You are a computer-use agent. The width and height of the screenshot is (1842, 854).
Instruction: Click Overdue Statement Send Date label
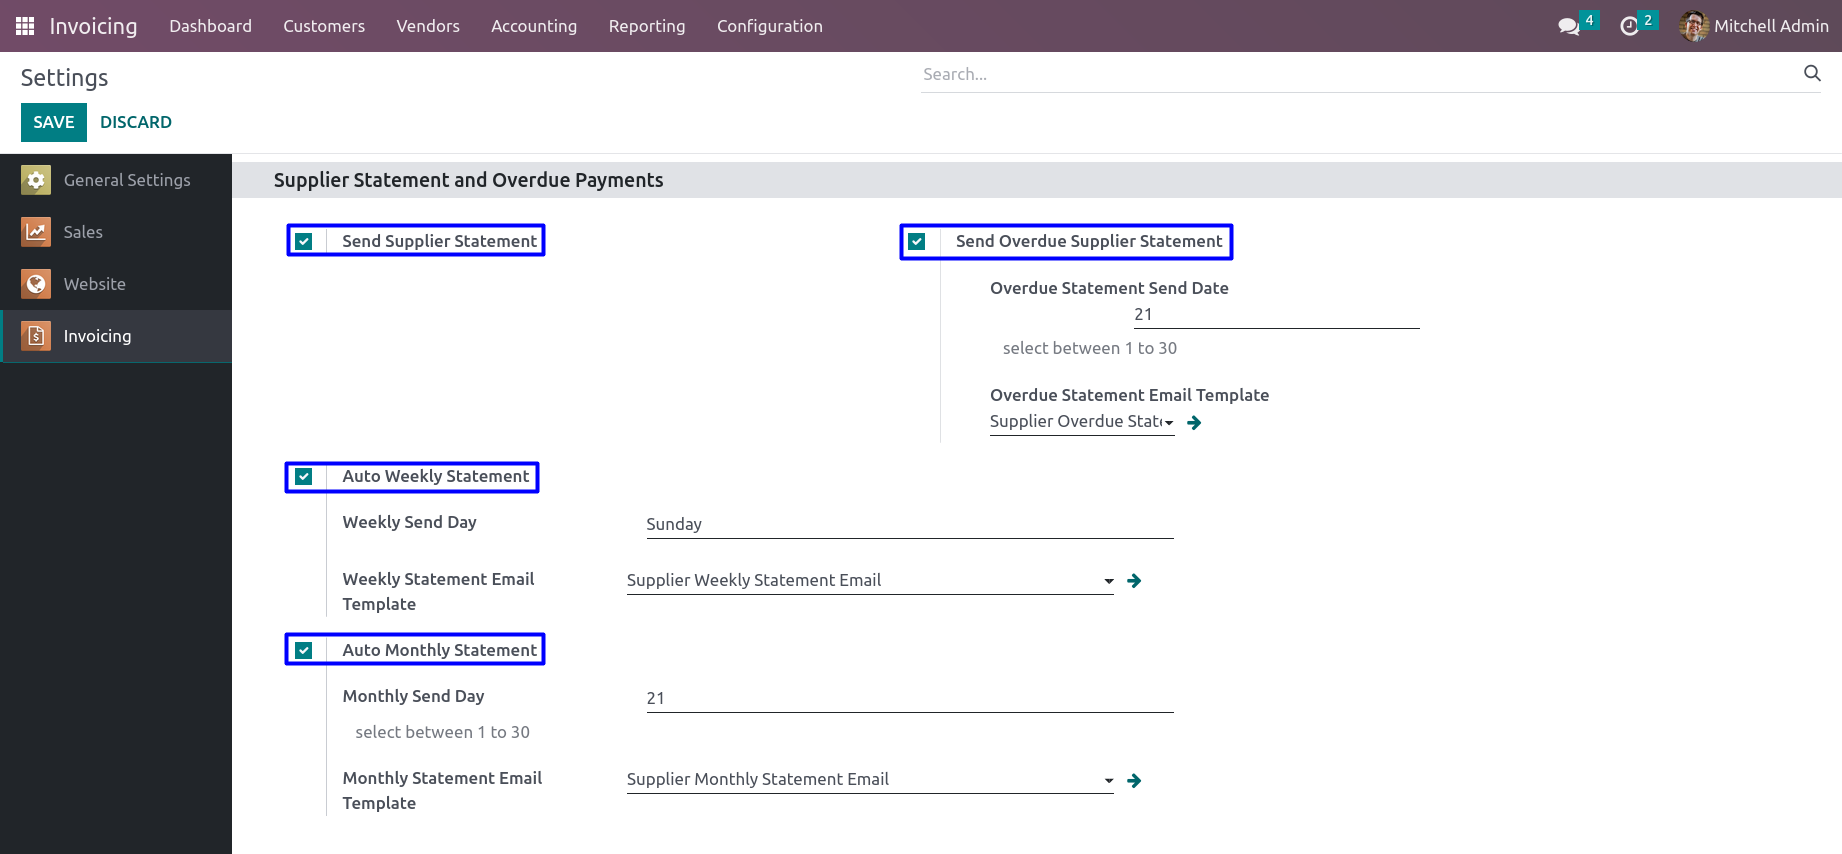tap(1110, 288)
